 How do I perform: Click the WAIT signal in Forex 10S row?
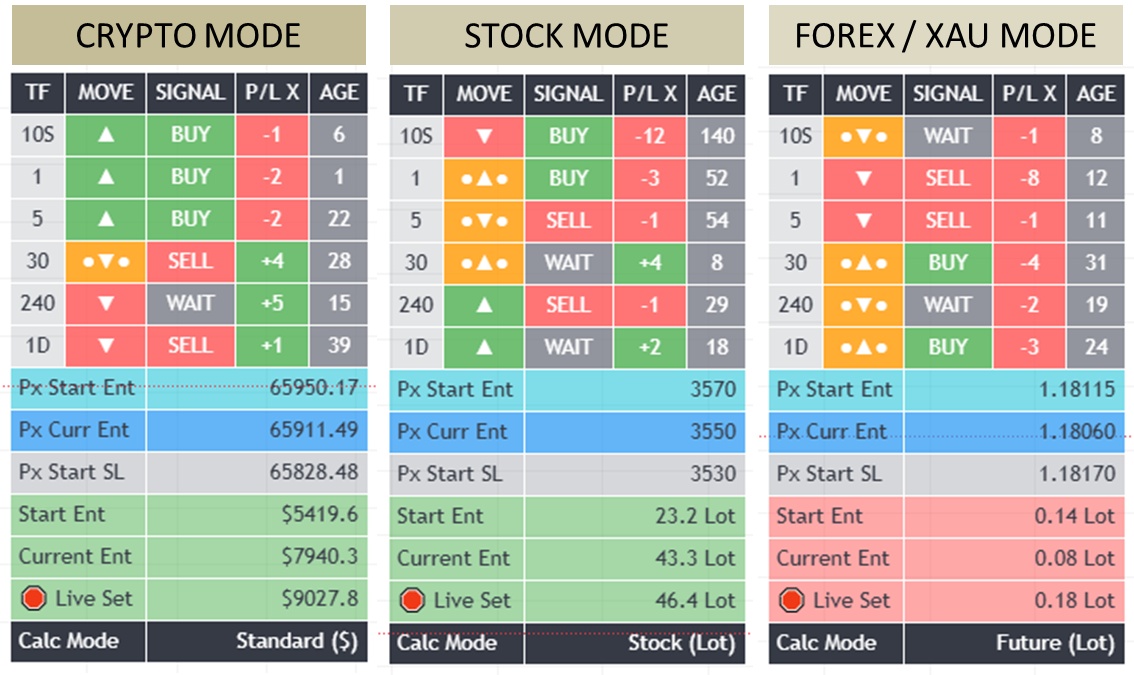coord(946,136)
